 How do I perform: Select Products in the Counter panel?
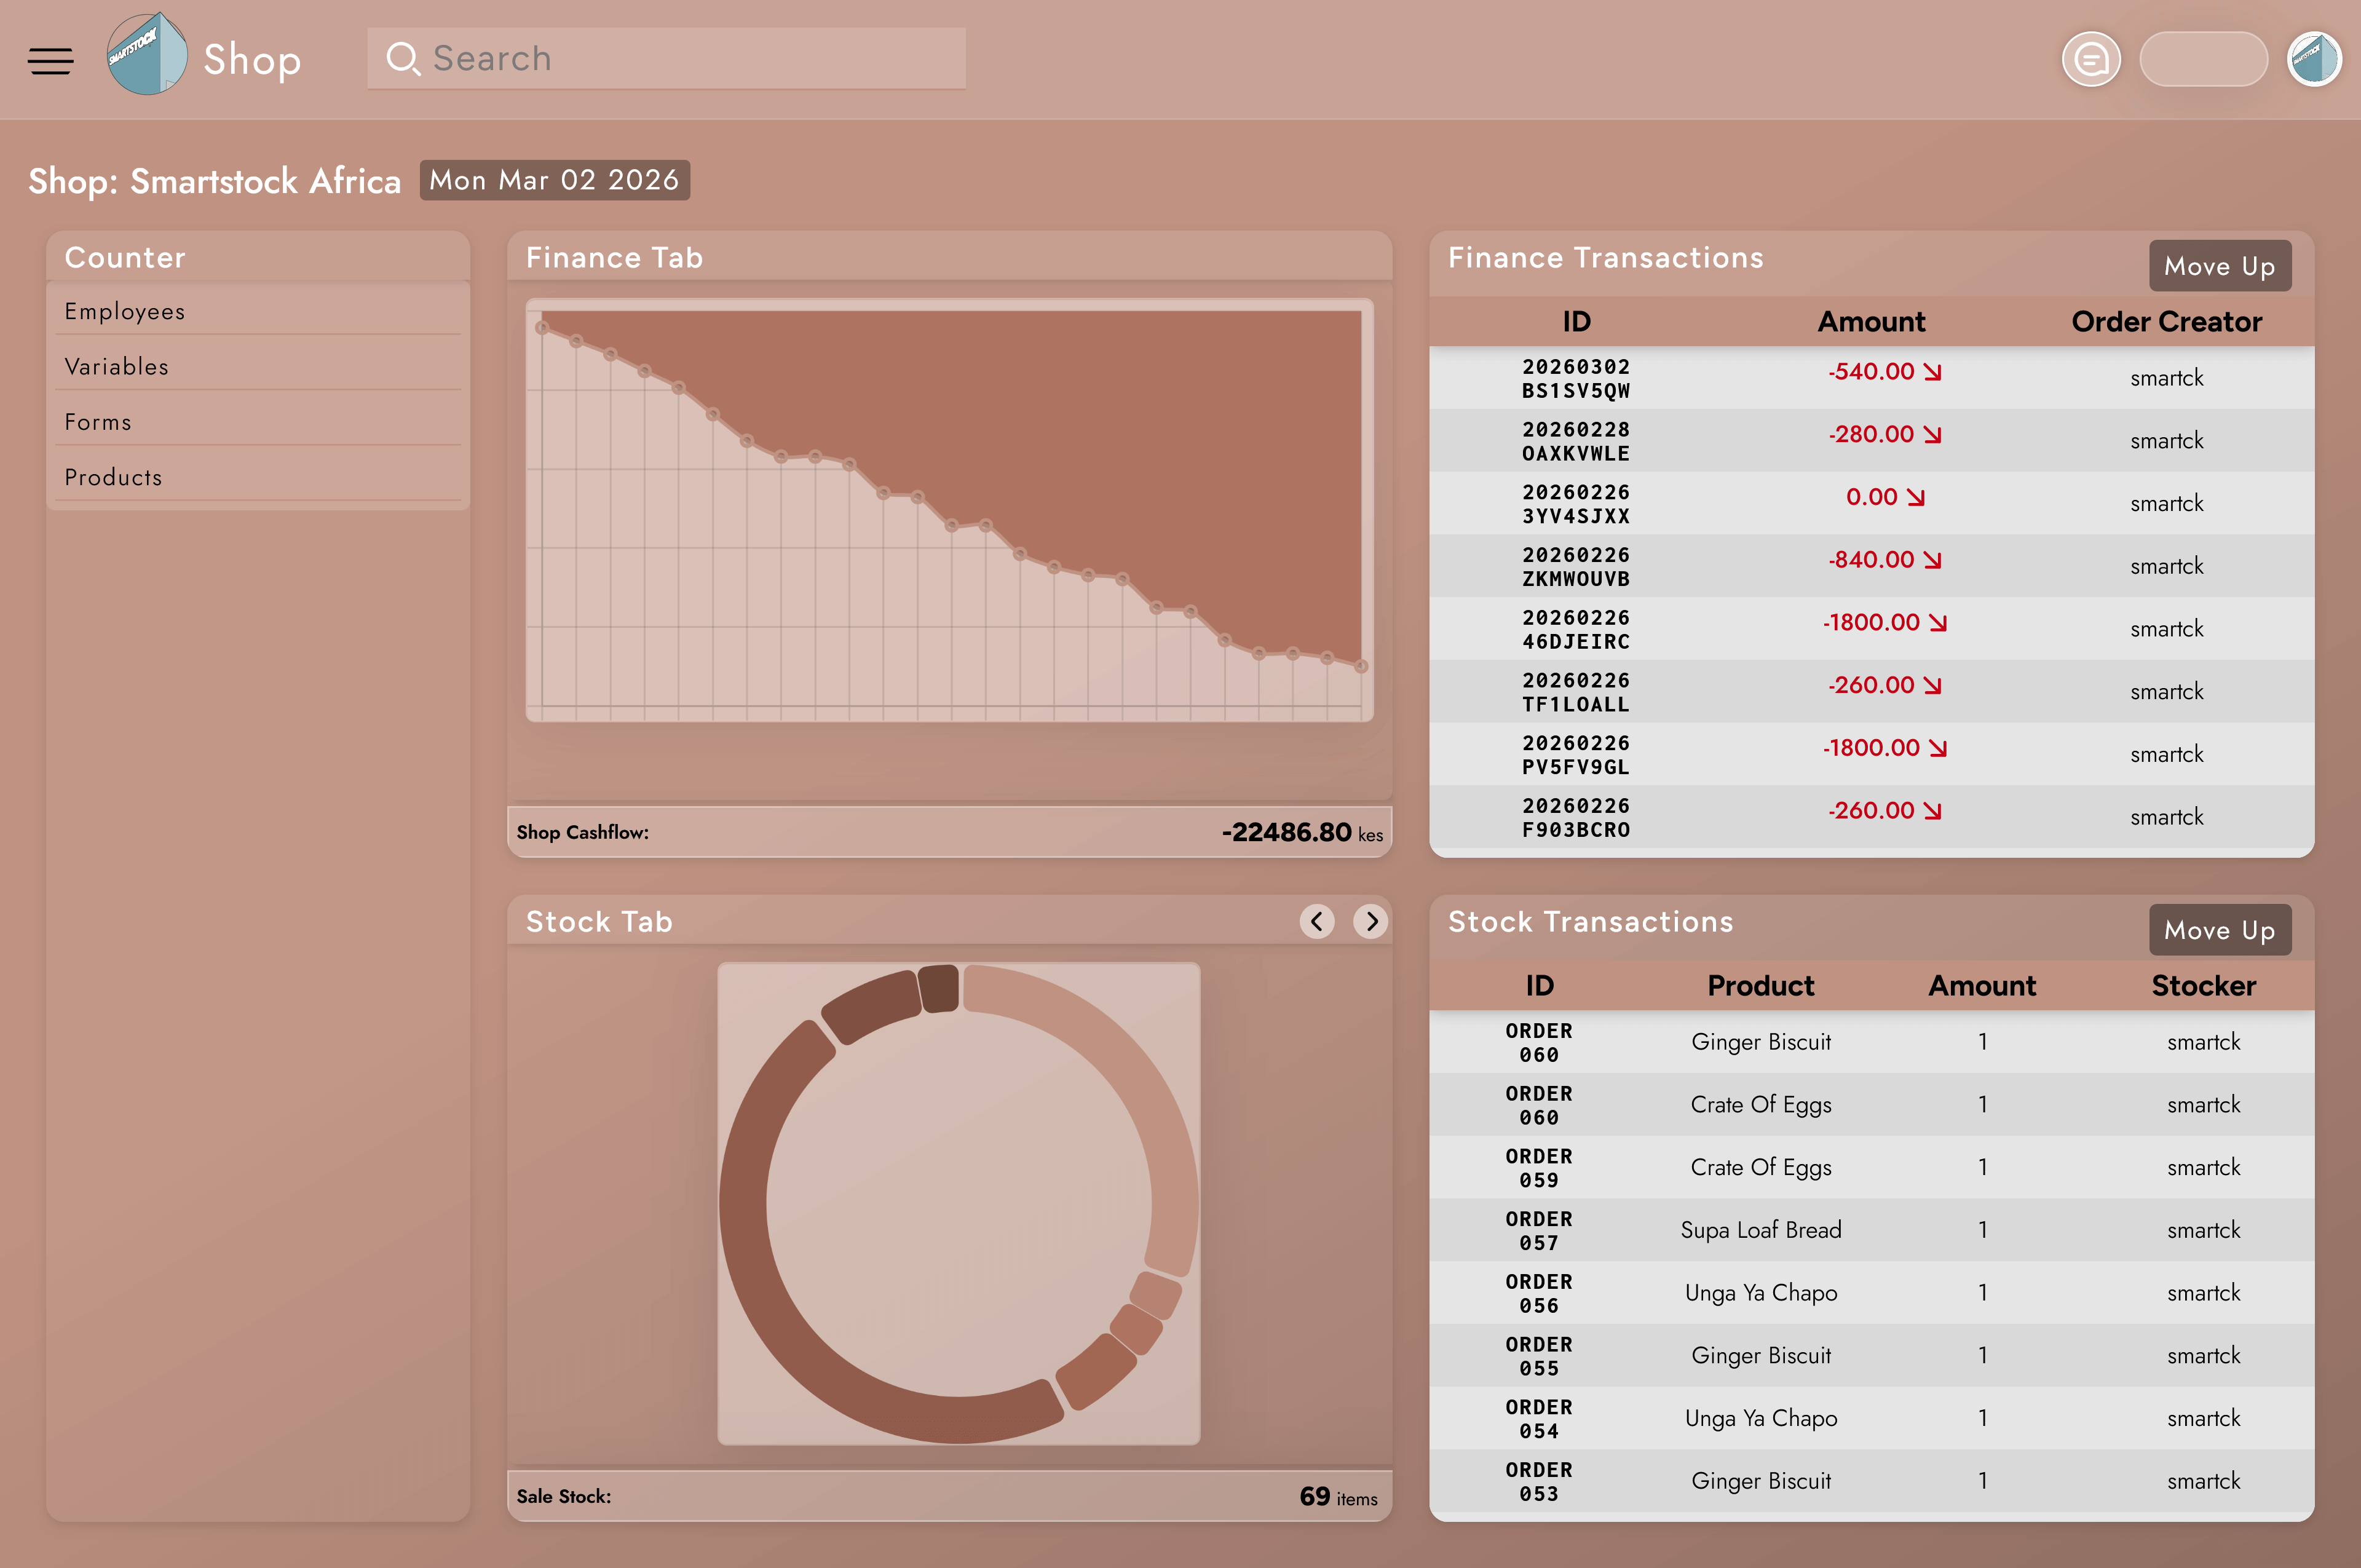pyautogui.click(x=113, y=477)
